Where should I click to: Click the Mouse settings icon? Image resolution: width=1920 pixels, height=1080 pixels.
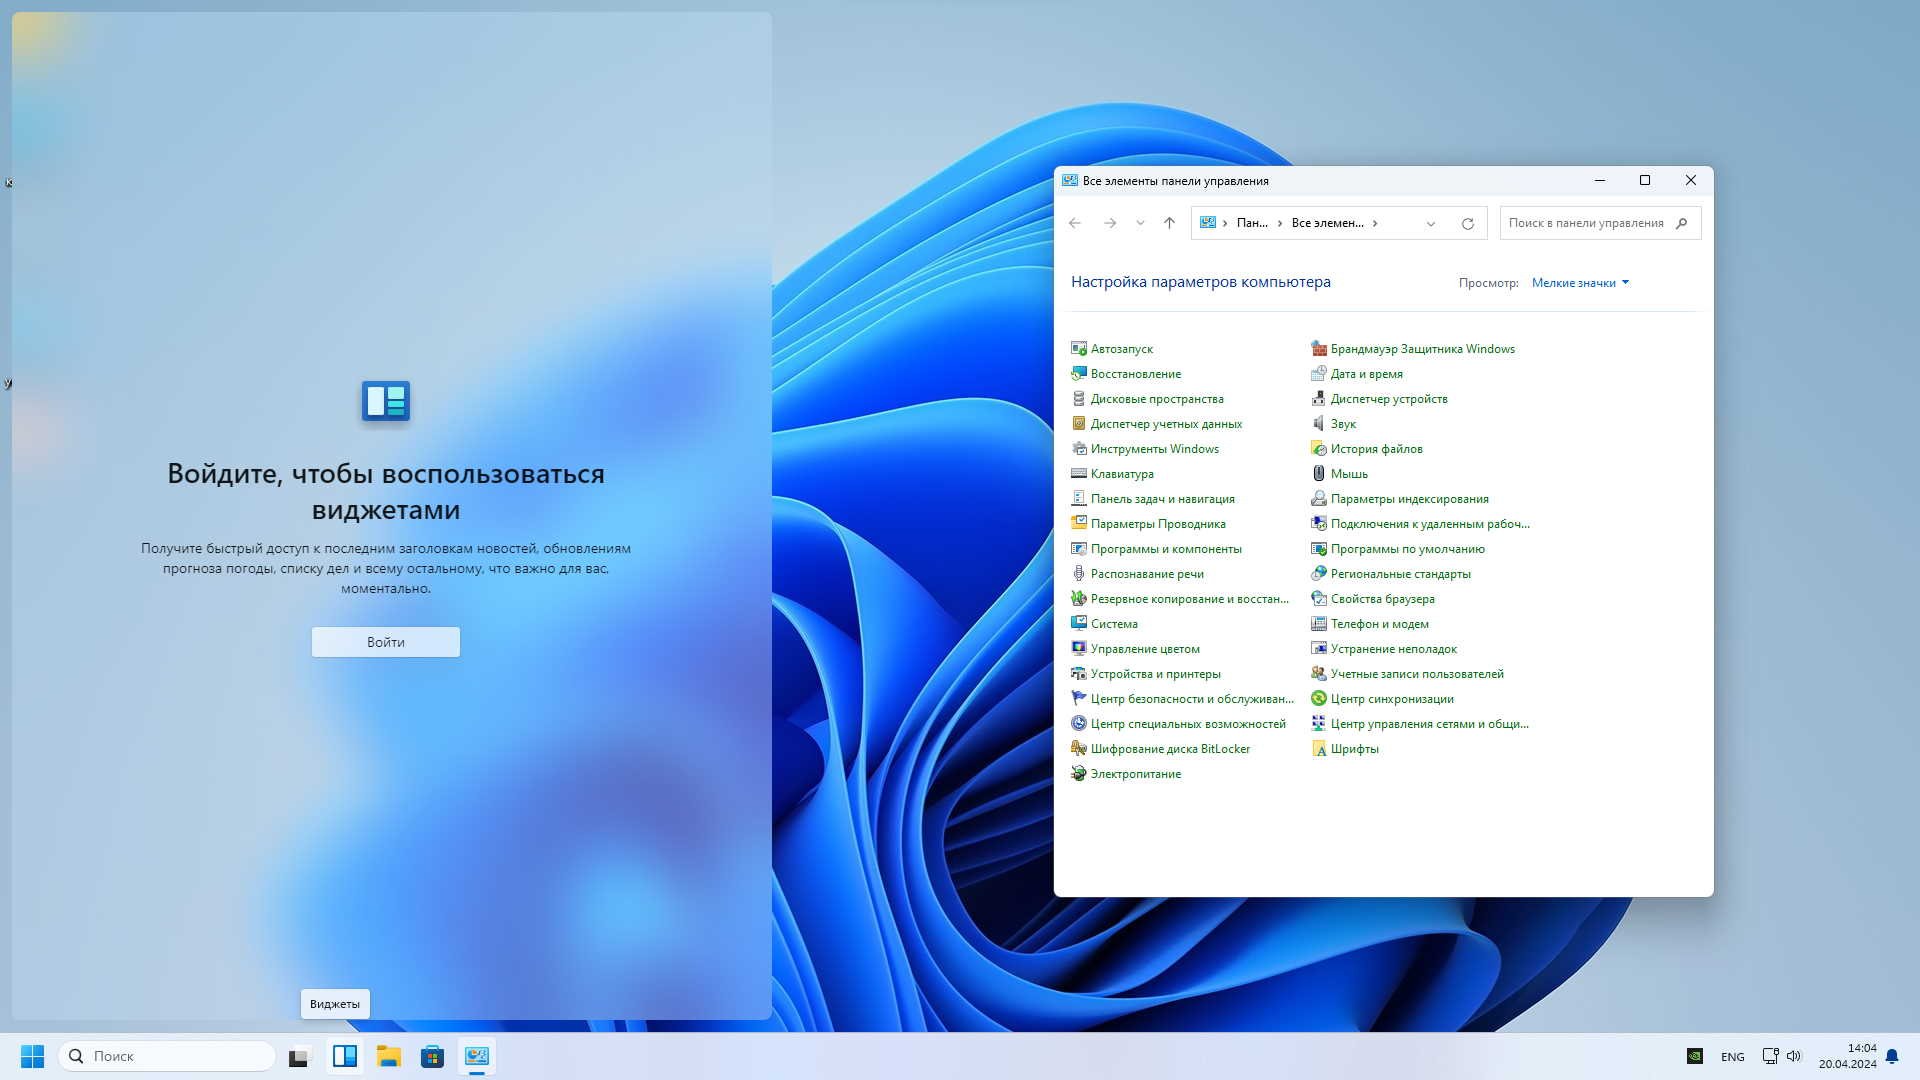pos(1318,474)
